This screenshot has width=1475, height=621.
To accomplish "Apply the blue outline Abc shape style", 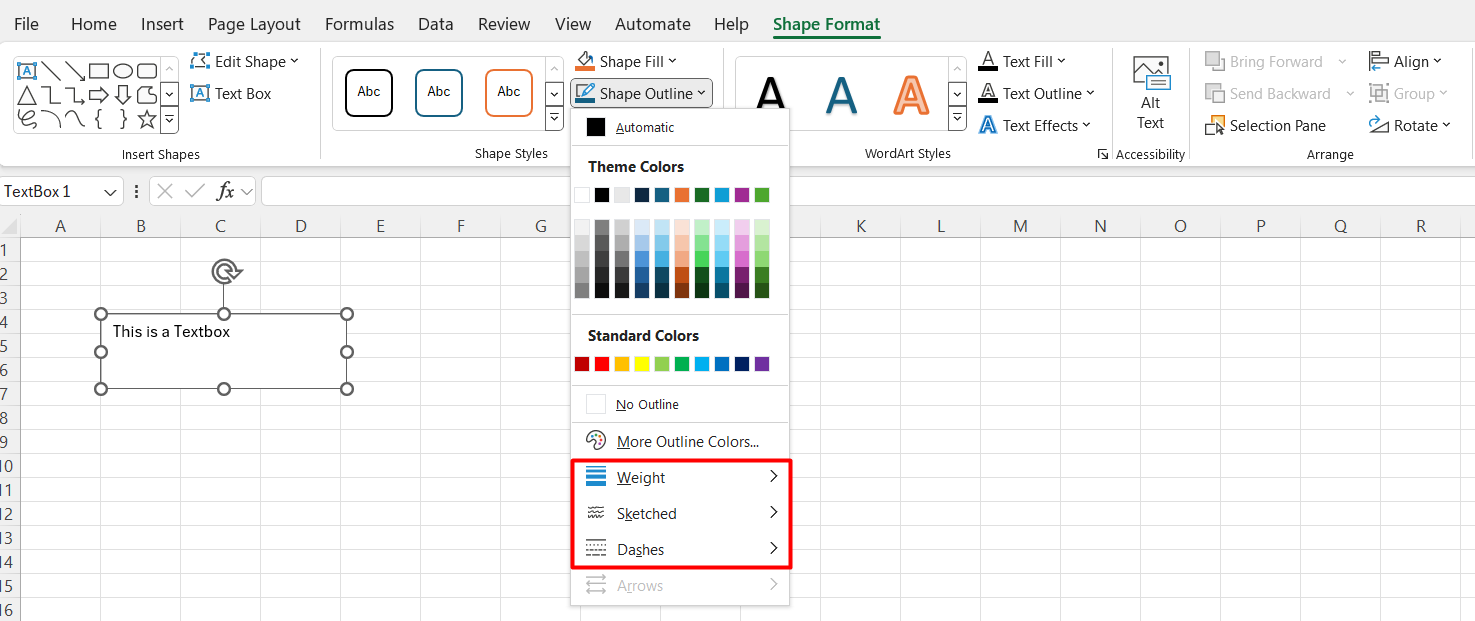I will pos(439,93).
